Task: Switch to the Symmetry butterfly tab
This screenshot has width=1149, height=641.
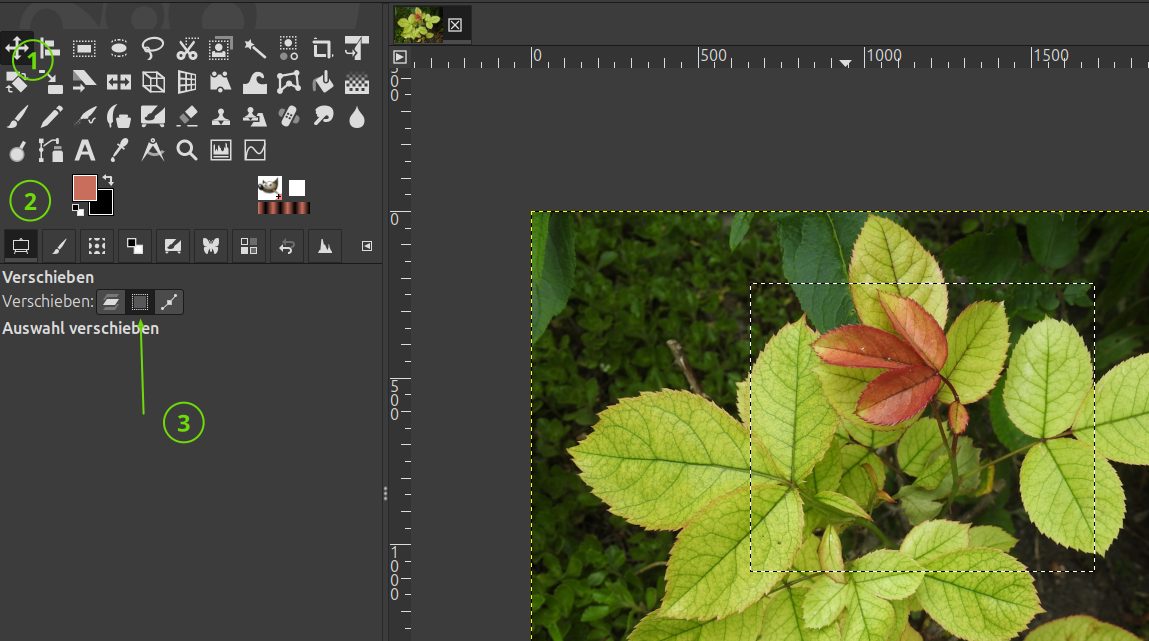Action: click(x=211, y=246)
